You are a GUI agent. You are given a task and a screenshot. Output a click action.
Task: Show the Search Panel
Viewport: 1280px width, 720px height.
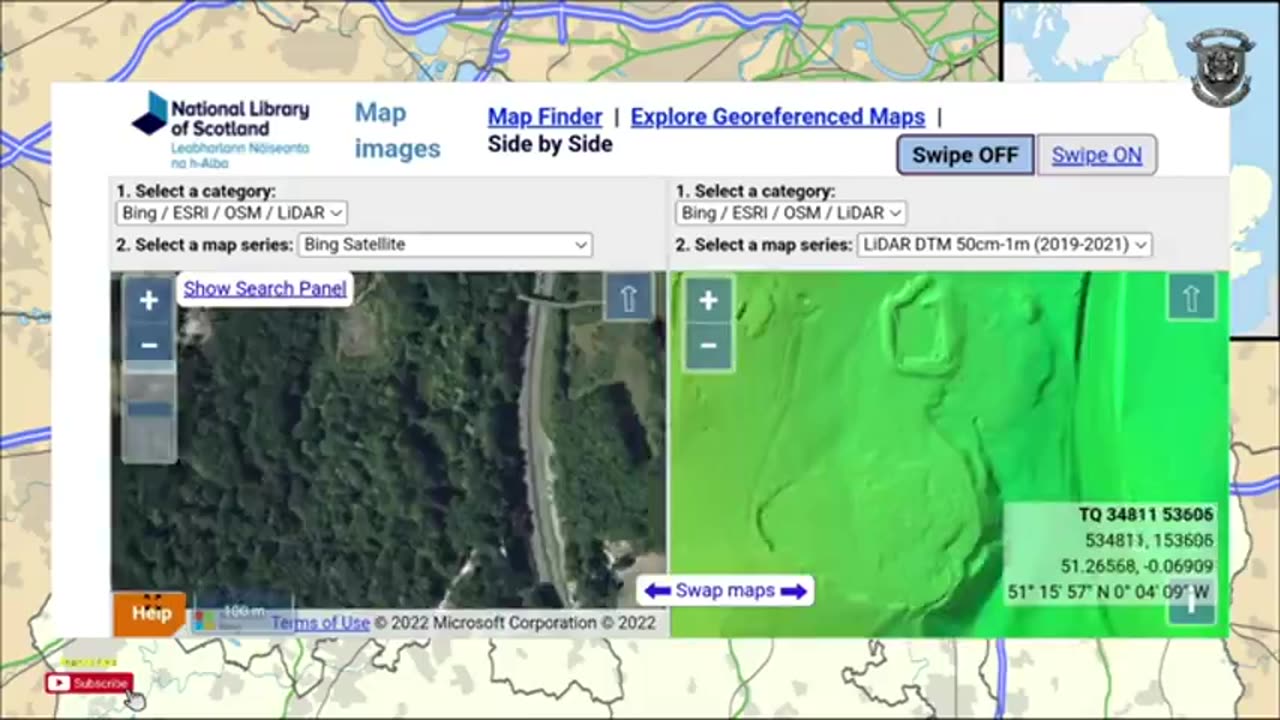point(265,288)
